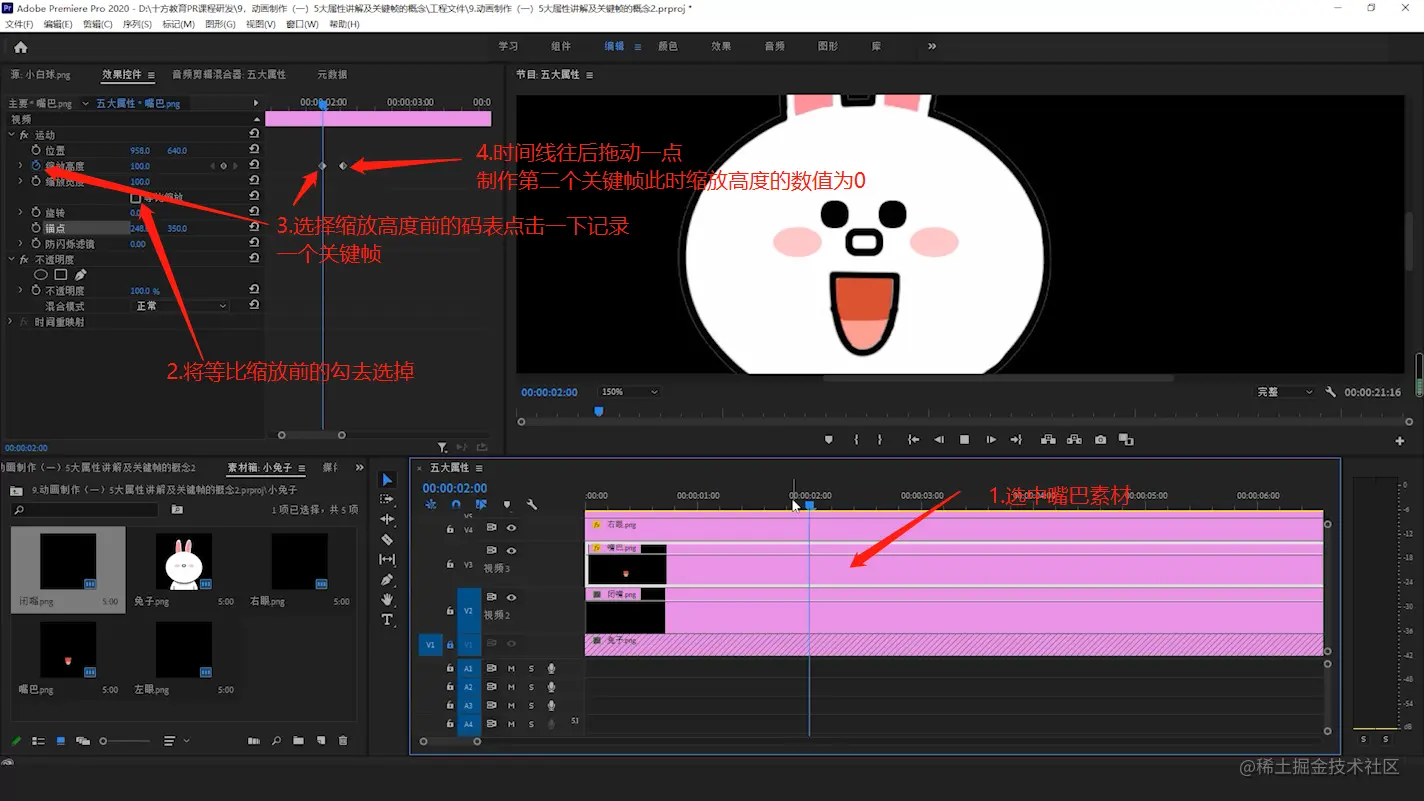This screenshot has height=801, width=1424.
Task: Toggle V3 track output eye
Action: 511,551
